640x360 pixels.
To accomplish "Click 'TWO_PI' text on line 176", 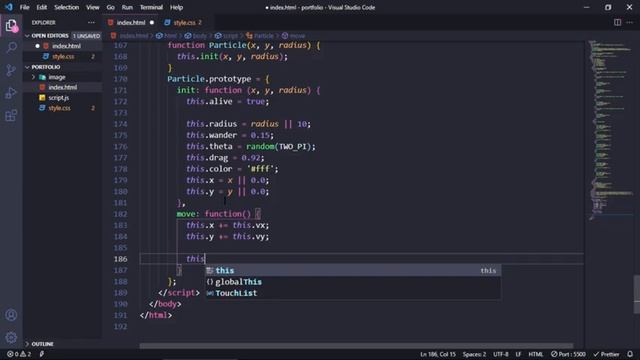I will 293,146.
